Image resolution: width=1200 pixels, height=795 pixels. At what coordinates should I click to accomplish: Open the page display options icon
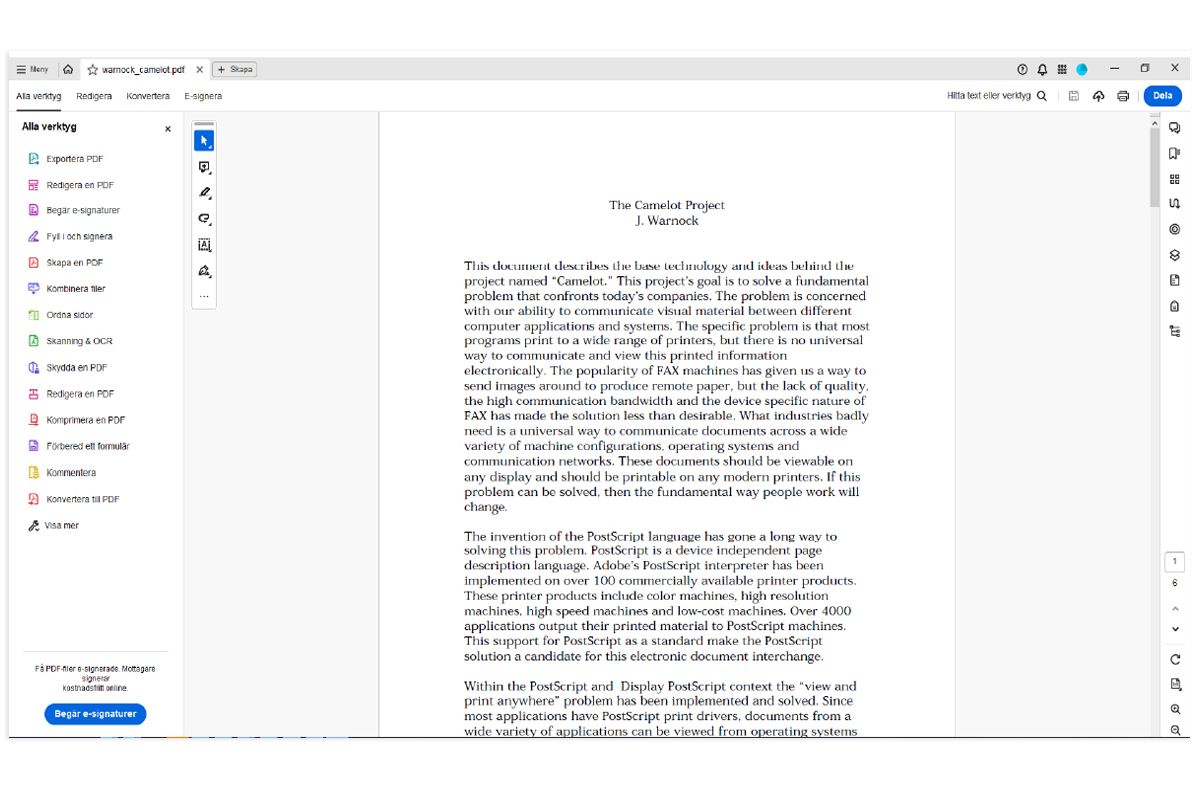tap(1175, 684)
